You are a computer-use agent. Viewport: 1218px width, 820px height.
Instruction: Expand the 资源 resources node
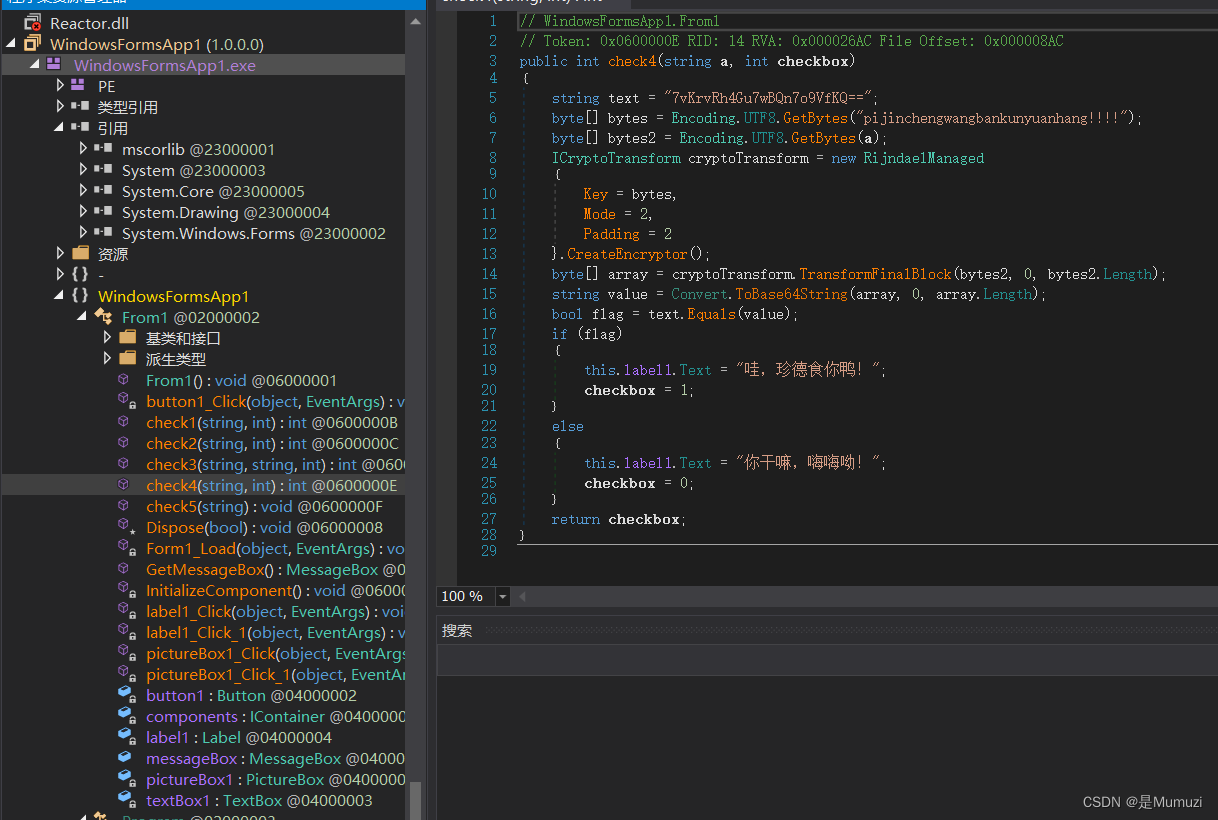coord(60,254)
